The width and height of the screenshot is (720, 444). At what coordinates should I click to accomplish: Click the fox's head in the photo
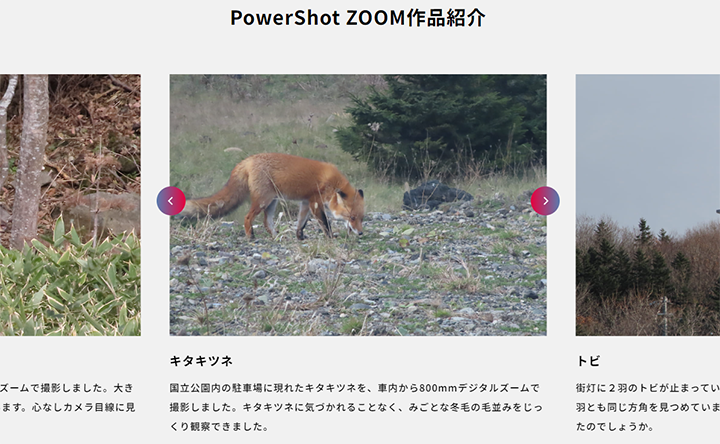[x=349, y=210]
